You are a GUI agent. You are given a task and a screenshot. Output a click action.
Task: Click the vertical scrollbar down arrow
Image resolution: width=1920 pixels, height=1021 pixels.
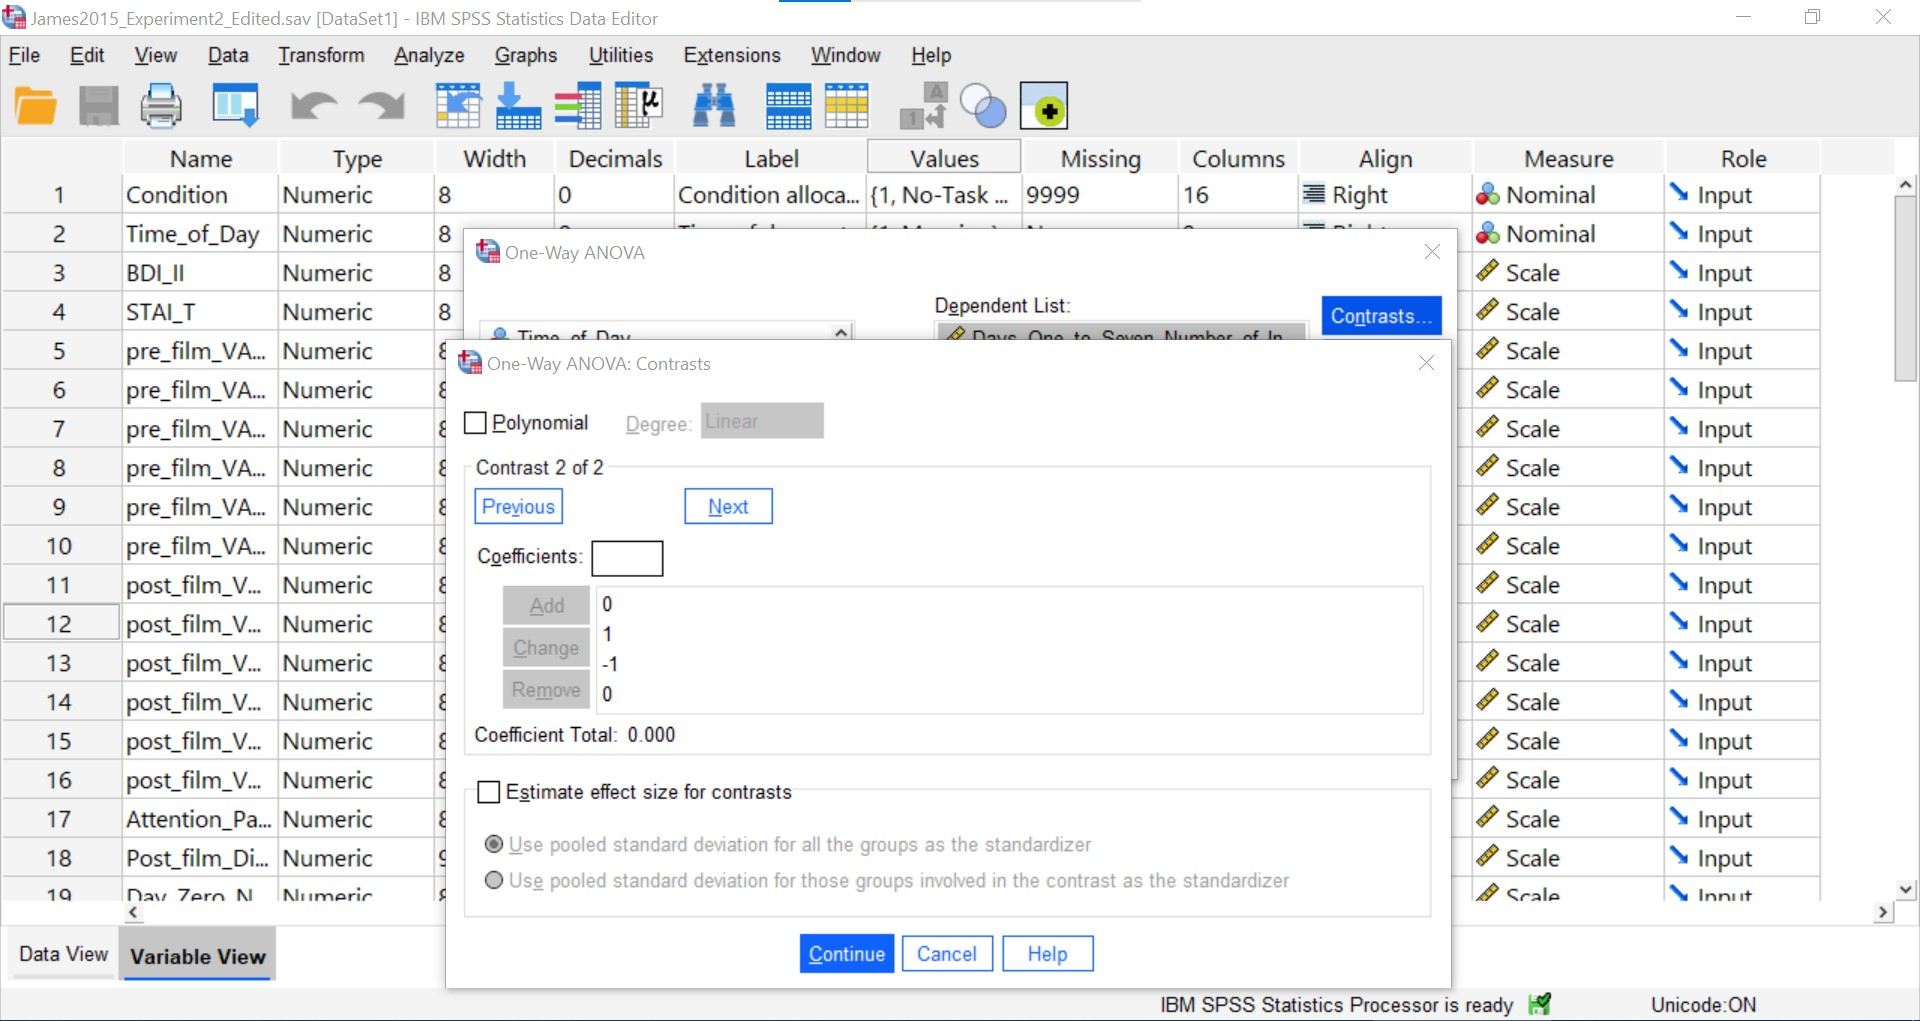[1906, 889]
